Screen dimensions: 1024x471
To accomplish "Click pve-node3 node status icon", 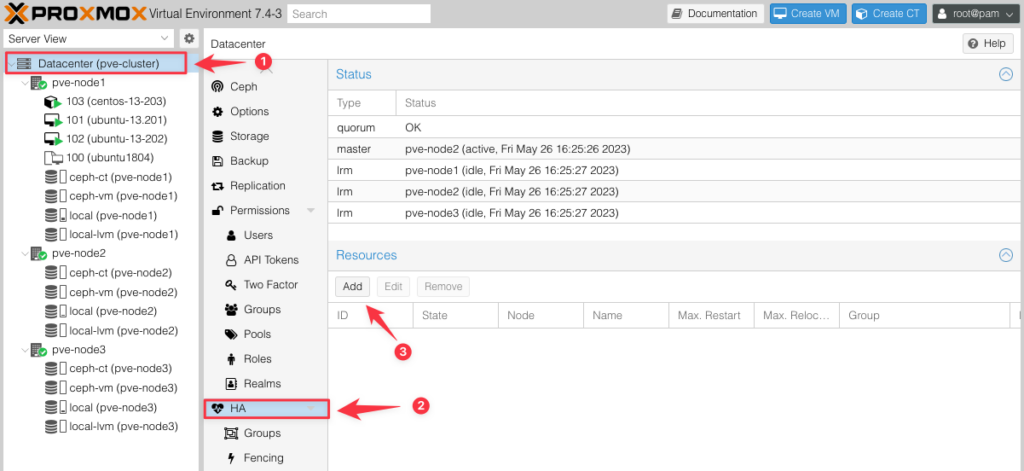I will (39, 349).
